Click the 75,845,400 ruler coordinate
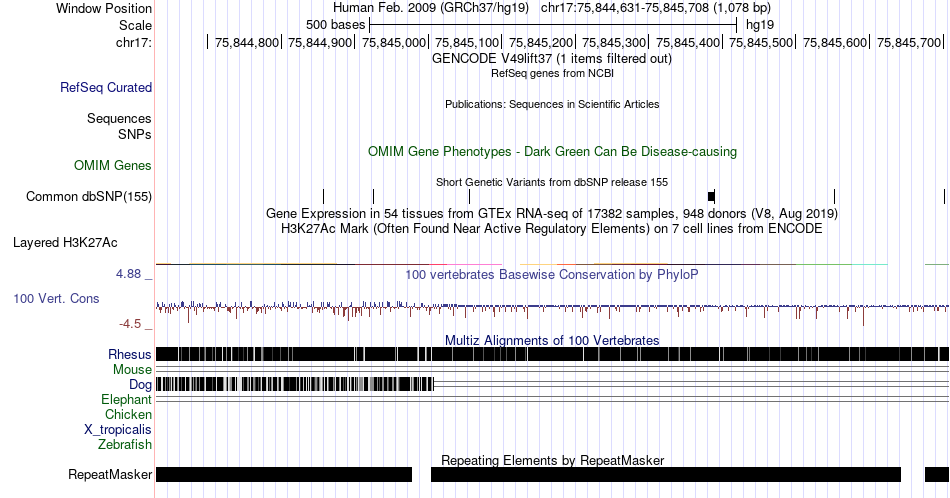 click(x=688, y=42)
